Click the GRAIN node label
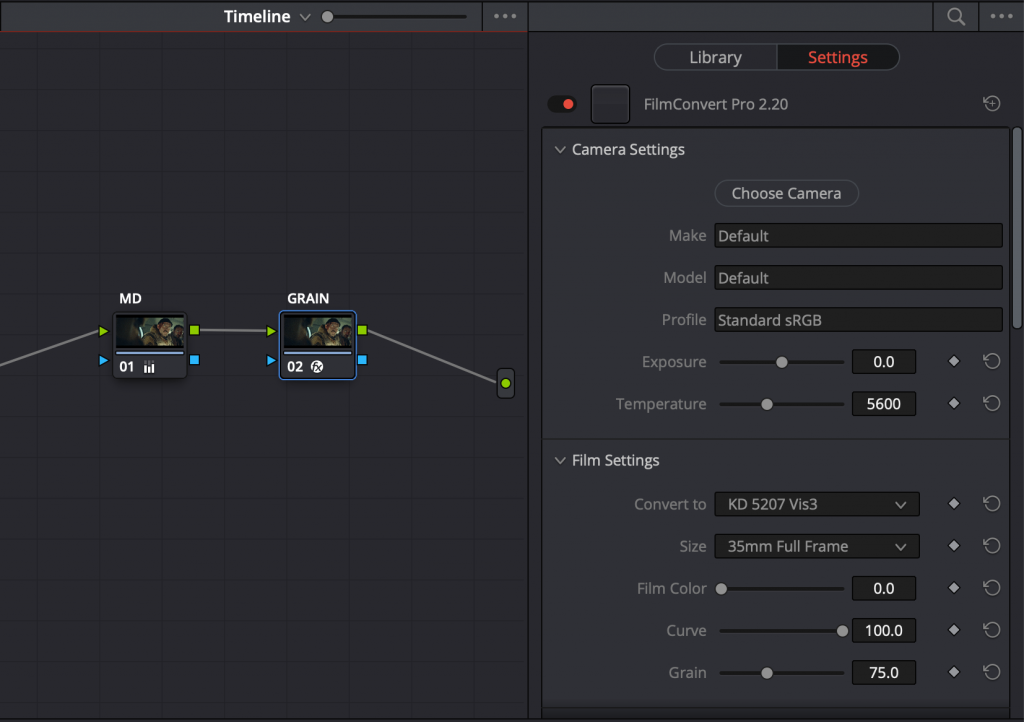1024x722 pixels. click(x=308, y=298)
